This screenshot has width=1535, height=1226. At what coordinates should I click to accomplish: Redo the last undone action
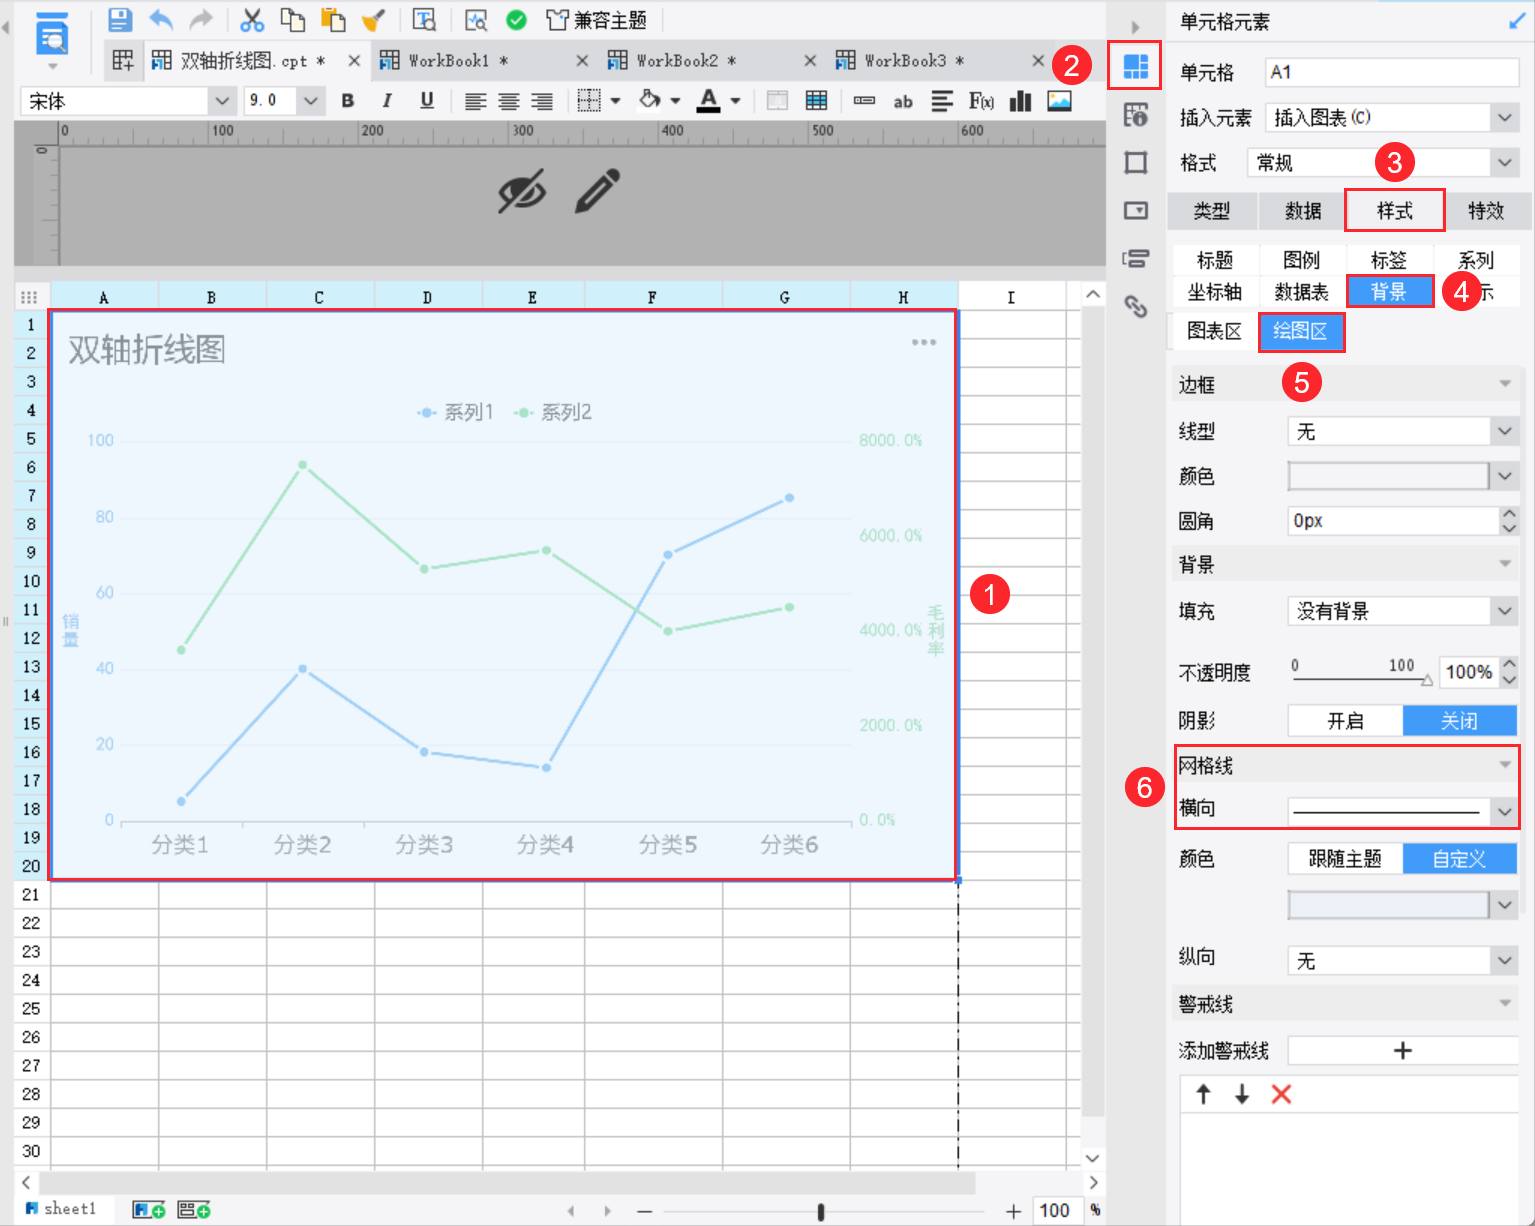coord(201,20)
